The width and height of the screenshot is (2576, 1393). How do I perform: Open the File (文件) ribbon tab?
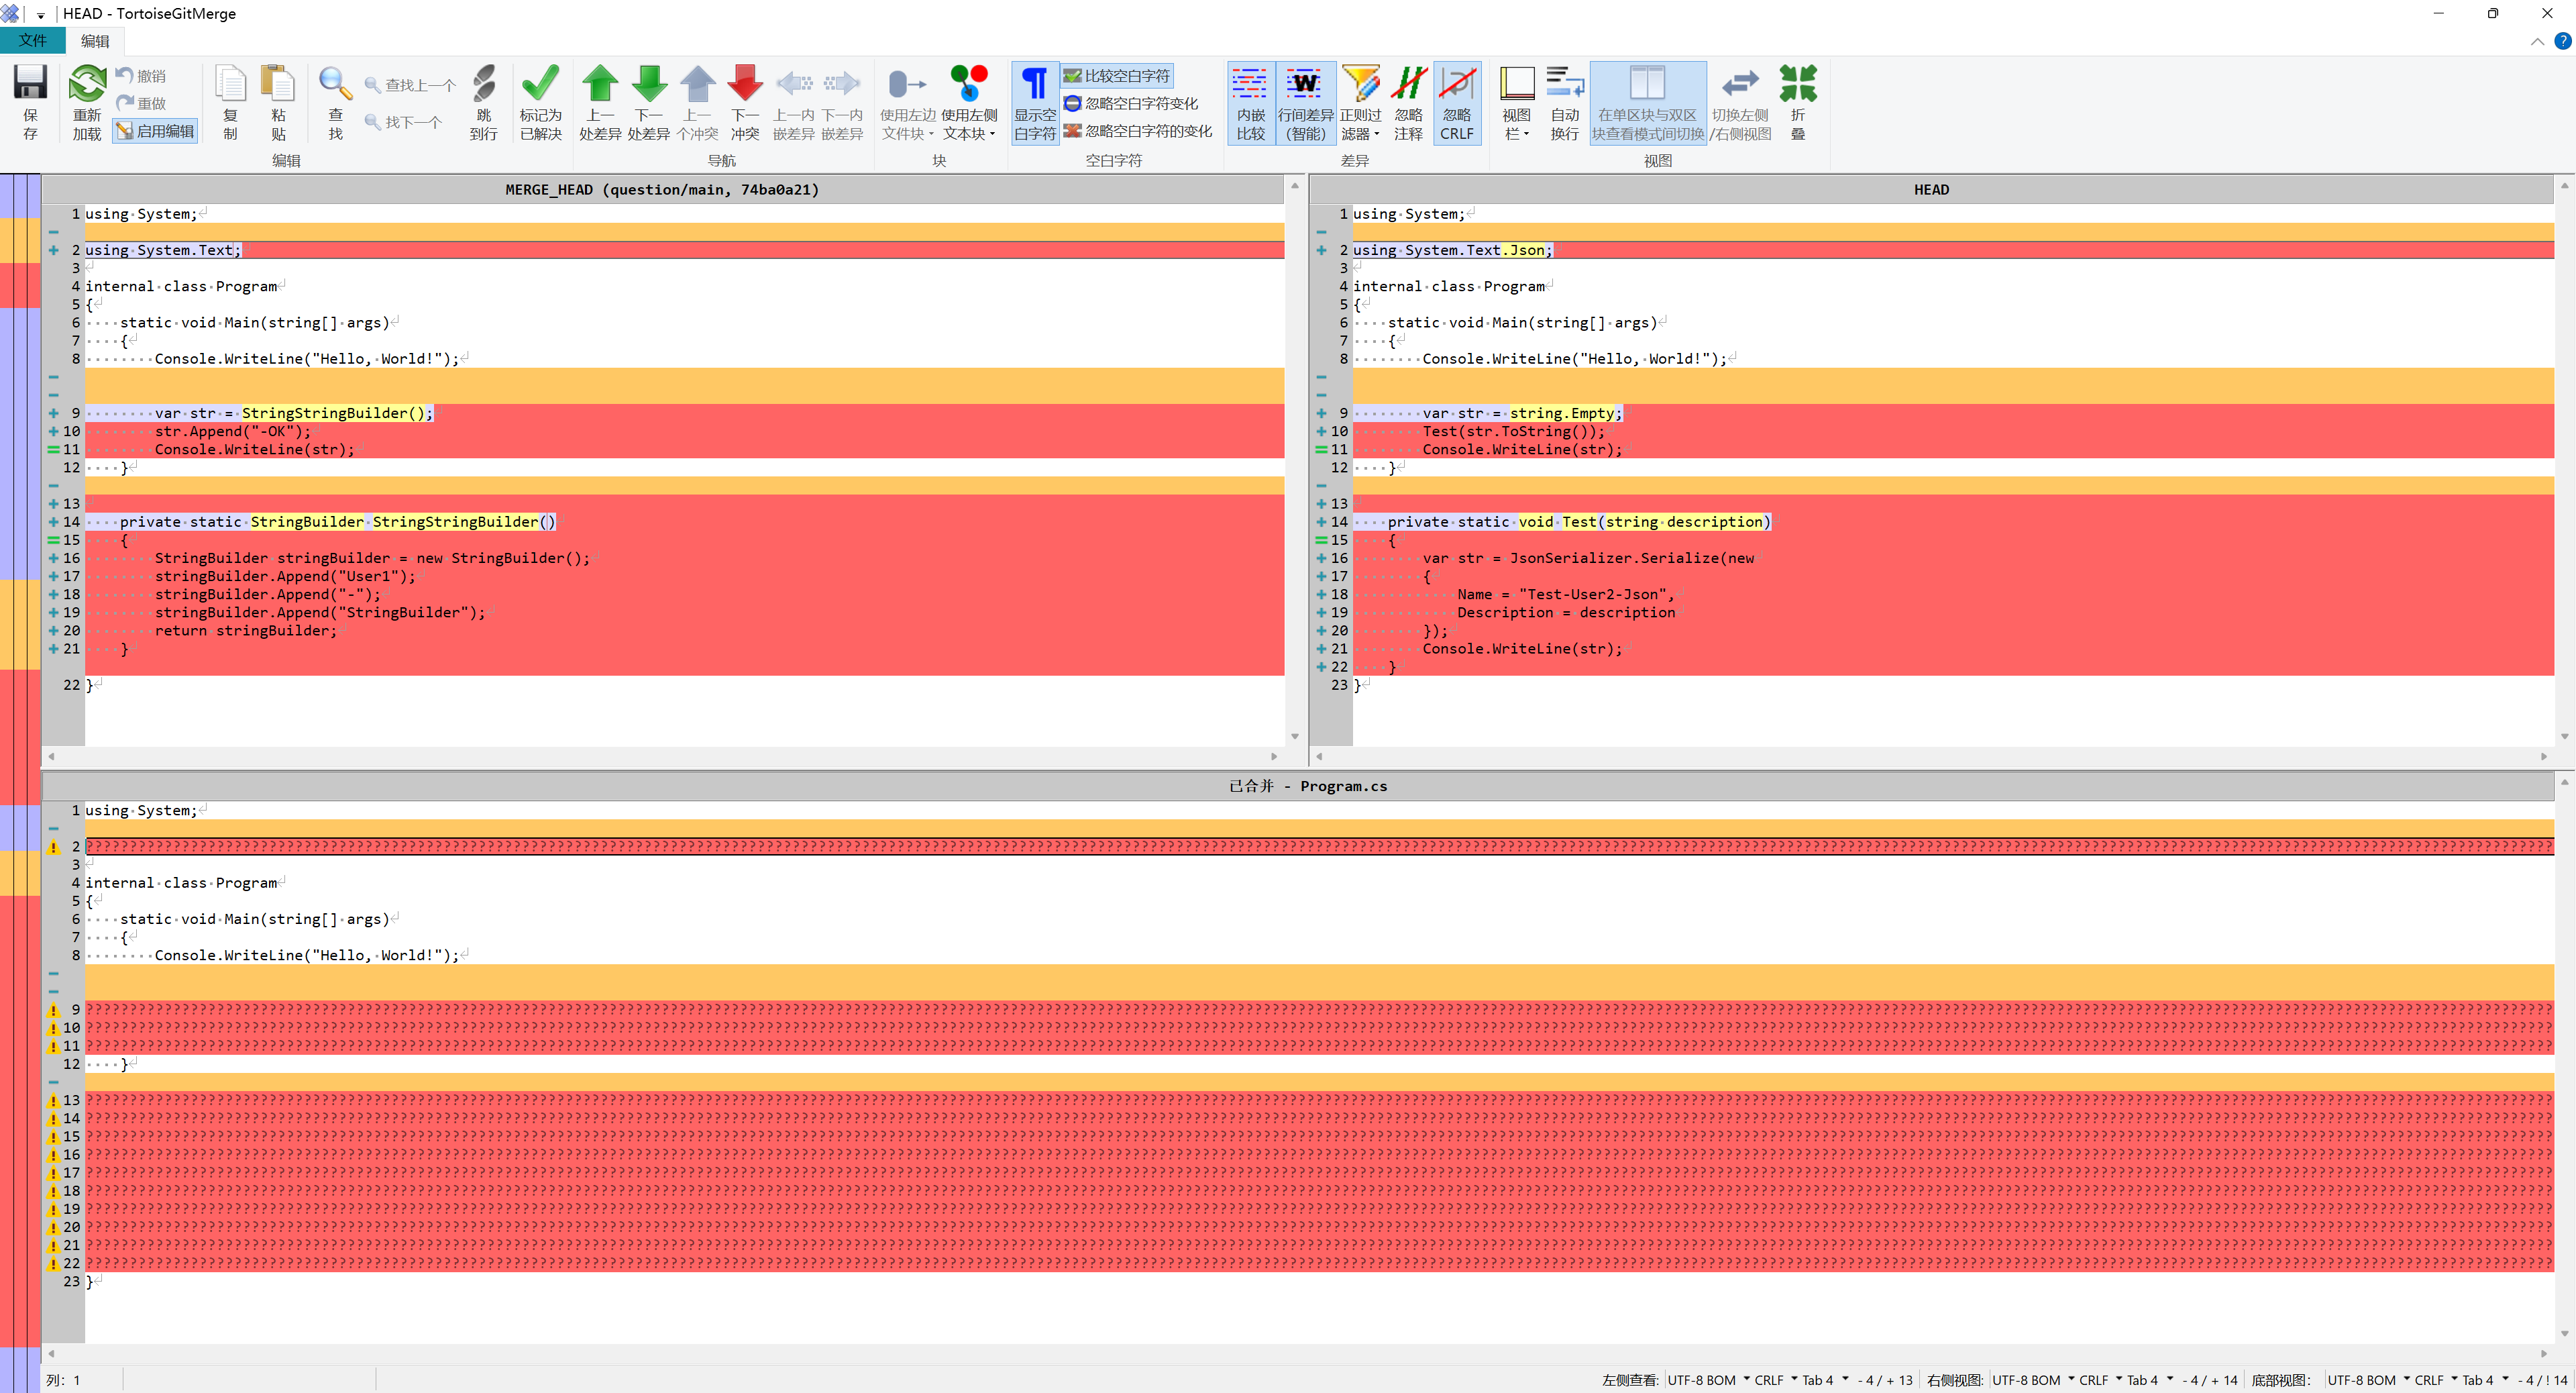click(32, 41)
